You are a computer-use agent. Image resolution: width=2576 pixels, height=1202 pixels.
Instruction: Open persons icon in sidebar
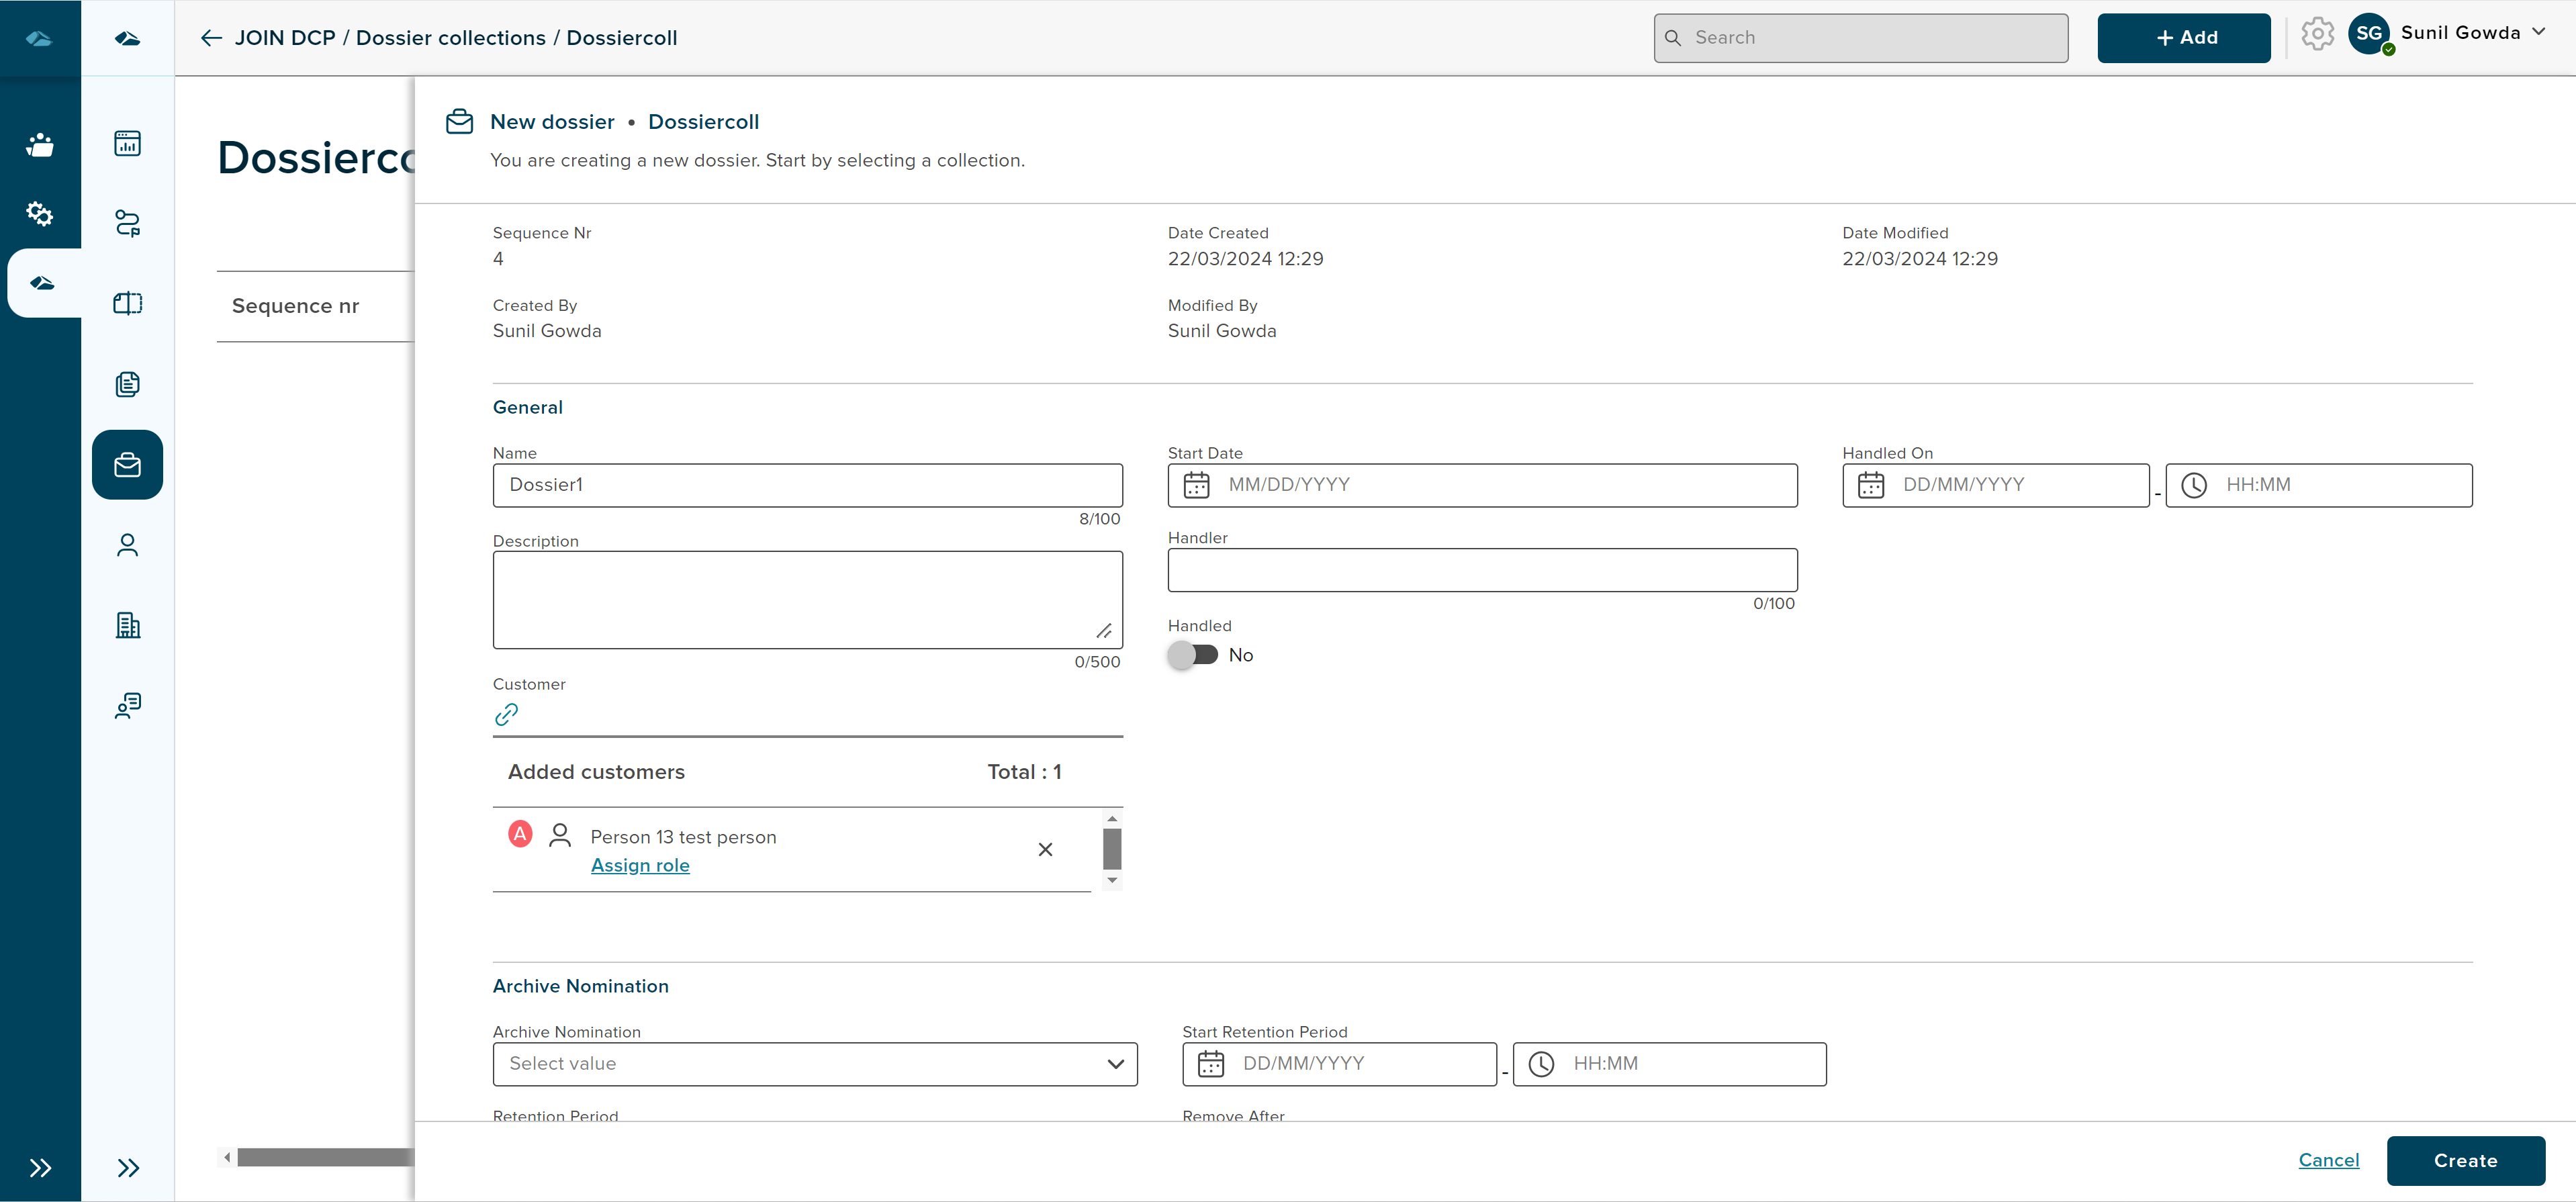[x=127, y=545]
